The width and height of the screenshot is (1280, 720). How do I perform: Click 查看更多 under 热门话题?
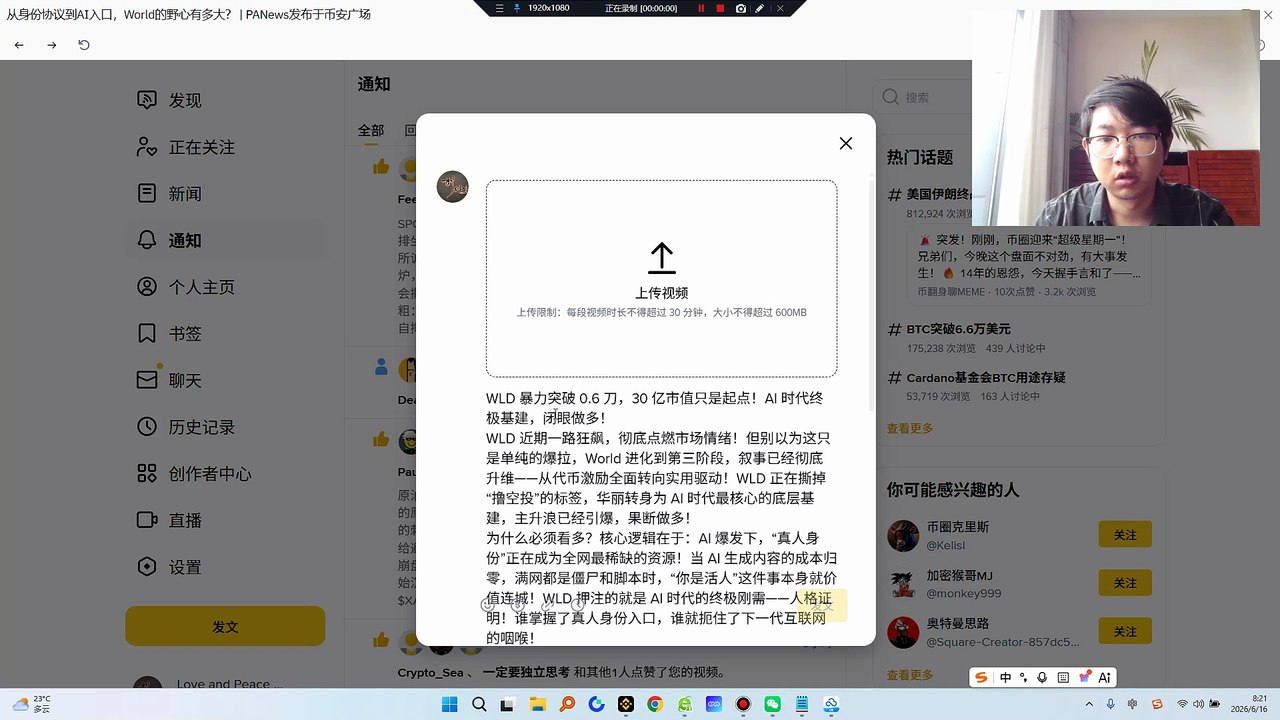[910, 428]
